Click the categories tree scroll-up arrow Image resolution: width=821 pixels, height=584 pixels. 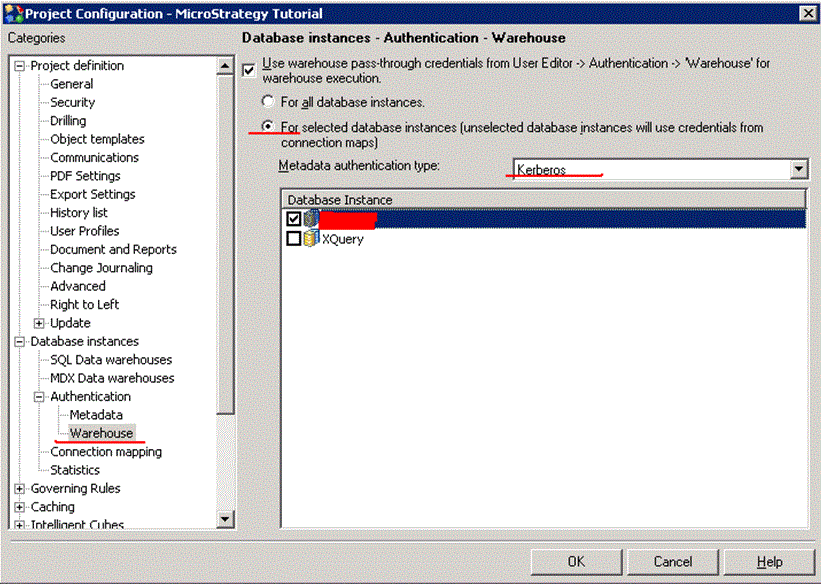point(225,66)
